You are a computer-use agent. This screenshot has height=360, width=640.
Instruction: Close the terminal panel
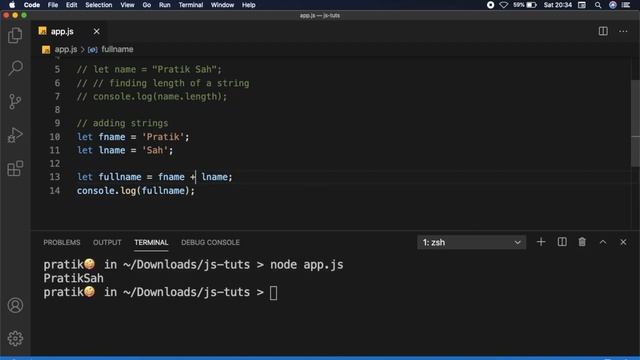click(623, 242)
